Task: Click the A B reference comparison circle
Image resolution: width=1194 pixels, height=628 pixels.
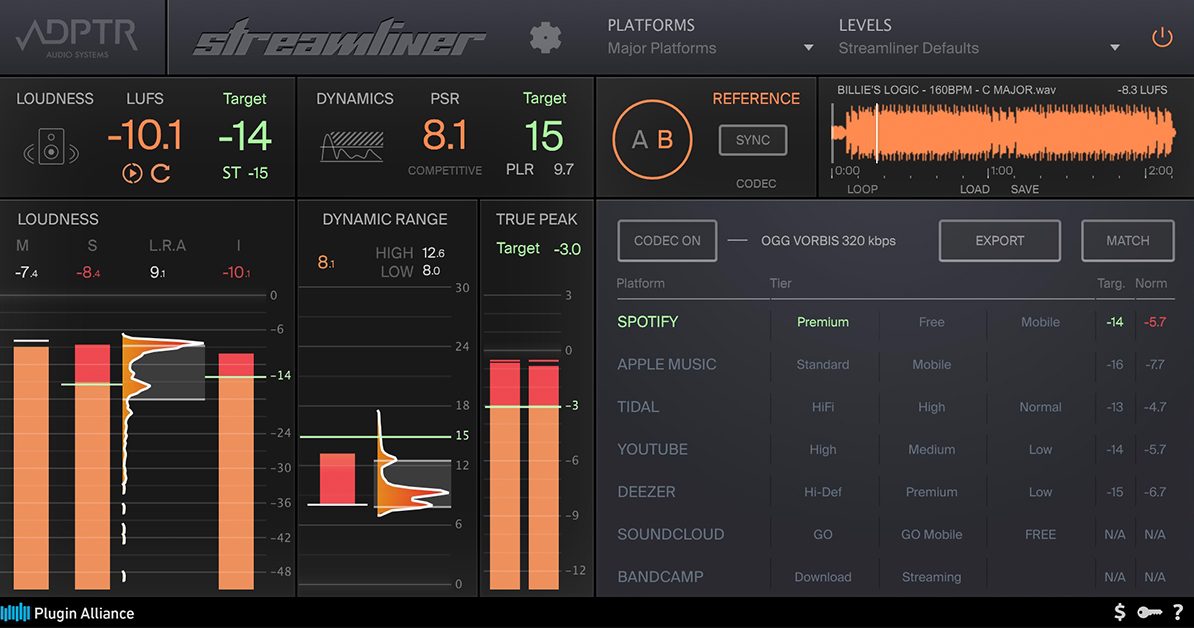Action: coord(651,139)
